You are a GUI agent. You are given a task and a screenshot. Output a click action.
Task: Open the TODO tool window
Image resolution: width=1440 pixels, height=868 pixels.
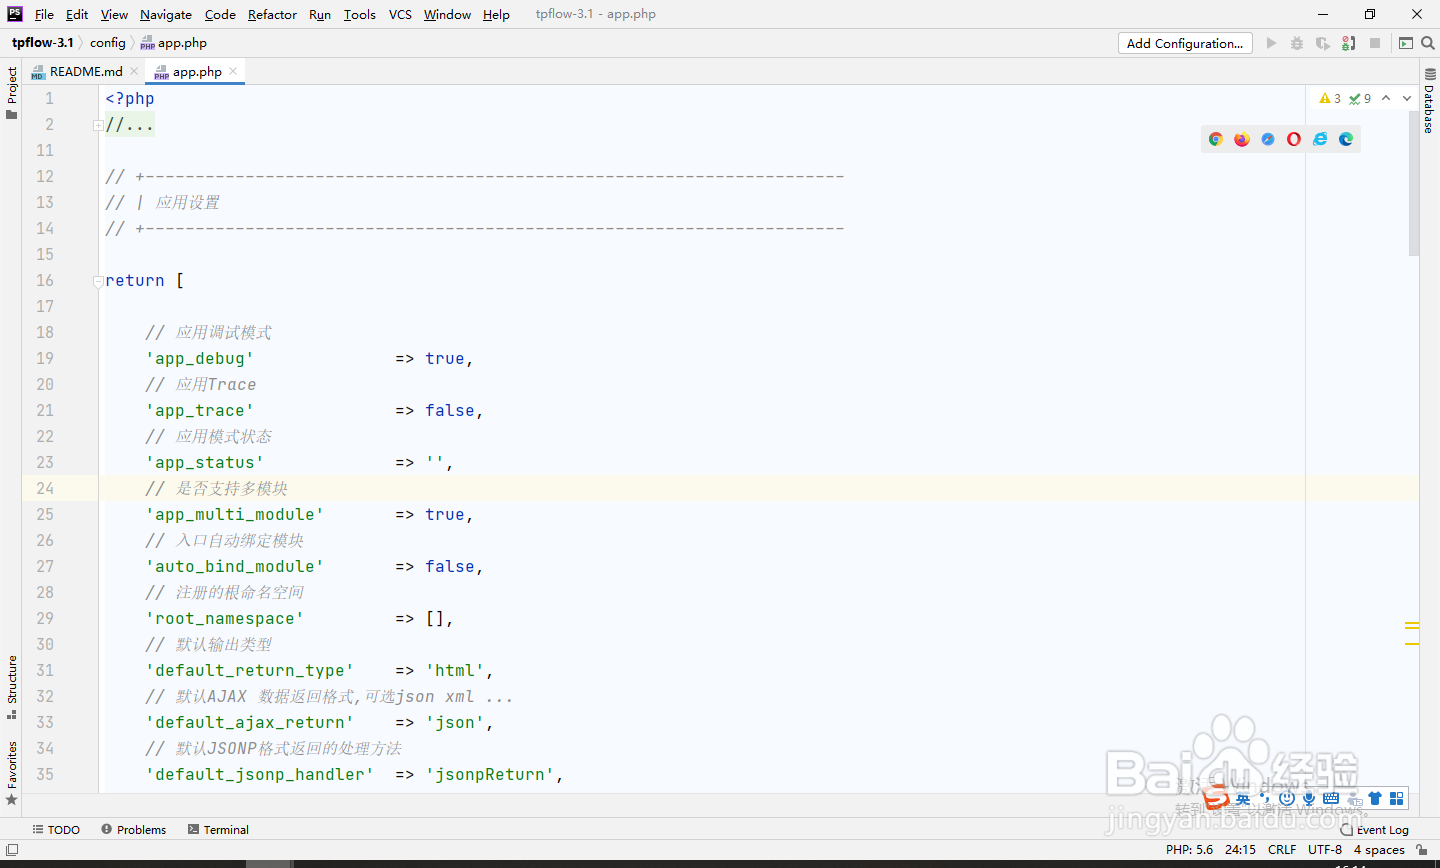click(x=56, y=829)
